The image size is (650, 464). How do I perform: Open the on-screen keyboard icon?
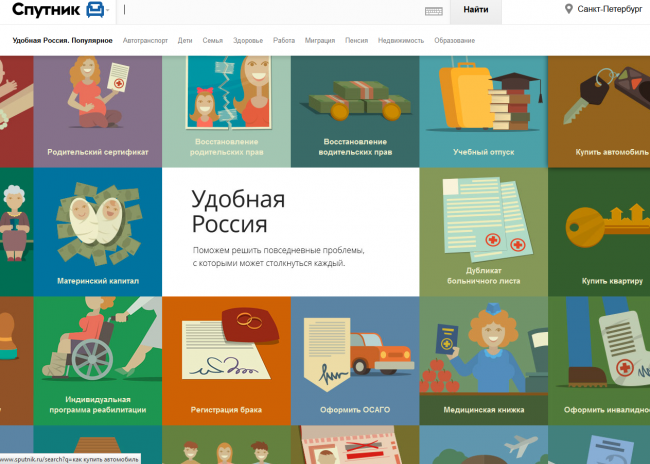(434, 12)
